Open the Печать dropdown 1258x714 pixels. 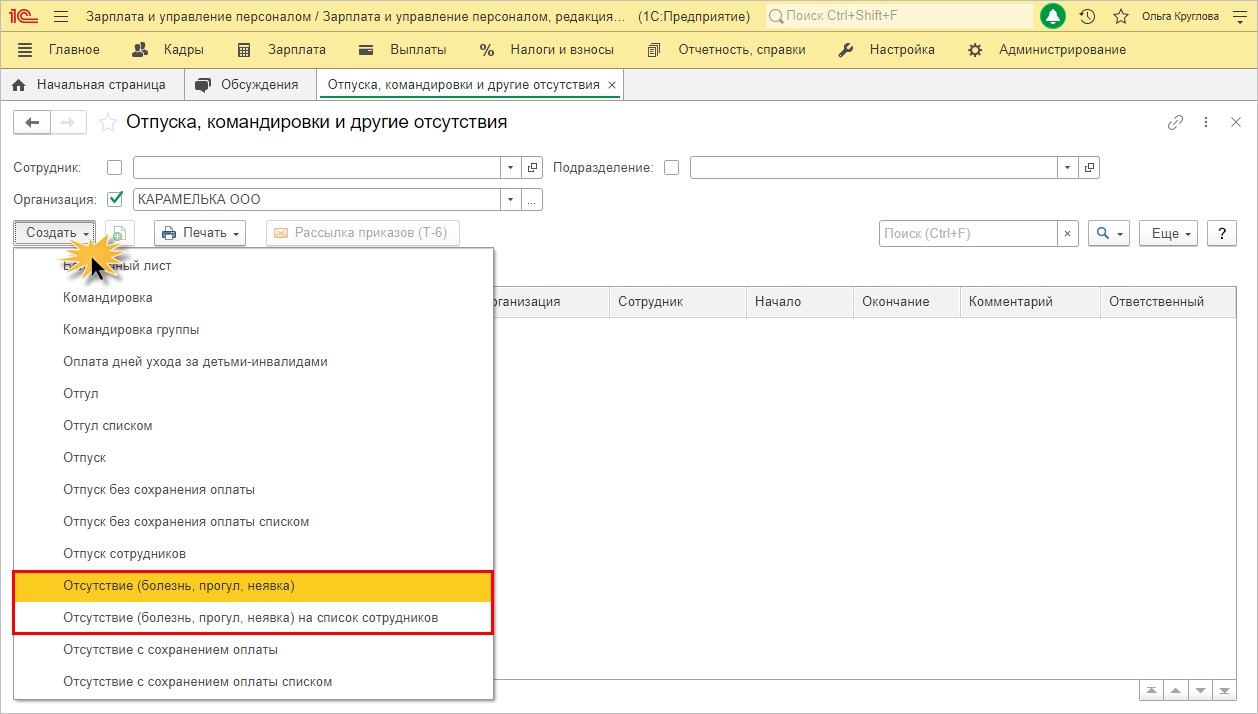pos(200,233)
